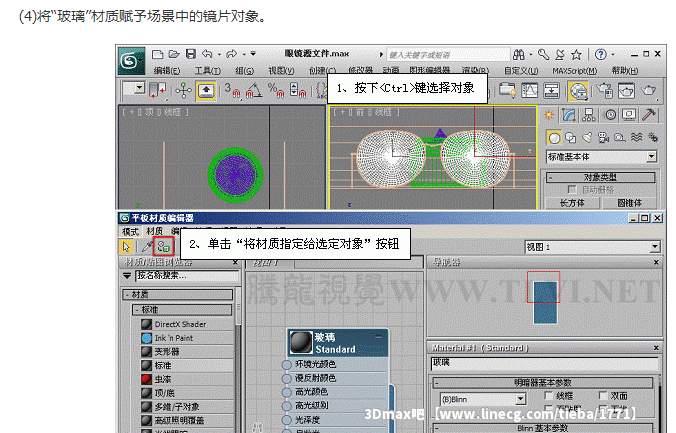Screen dimensions: 676x433
Task: Select the Geometry category icon
Action: [x=553, y=136]
